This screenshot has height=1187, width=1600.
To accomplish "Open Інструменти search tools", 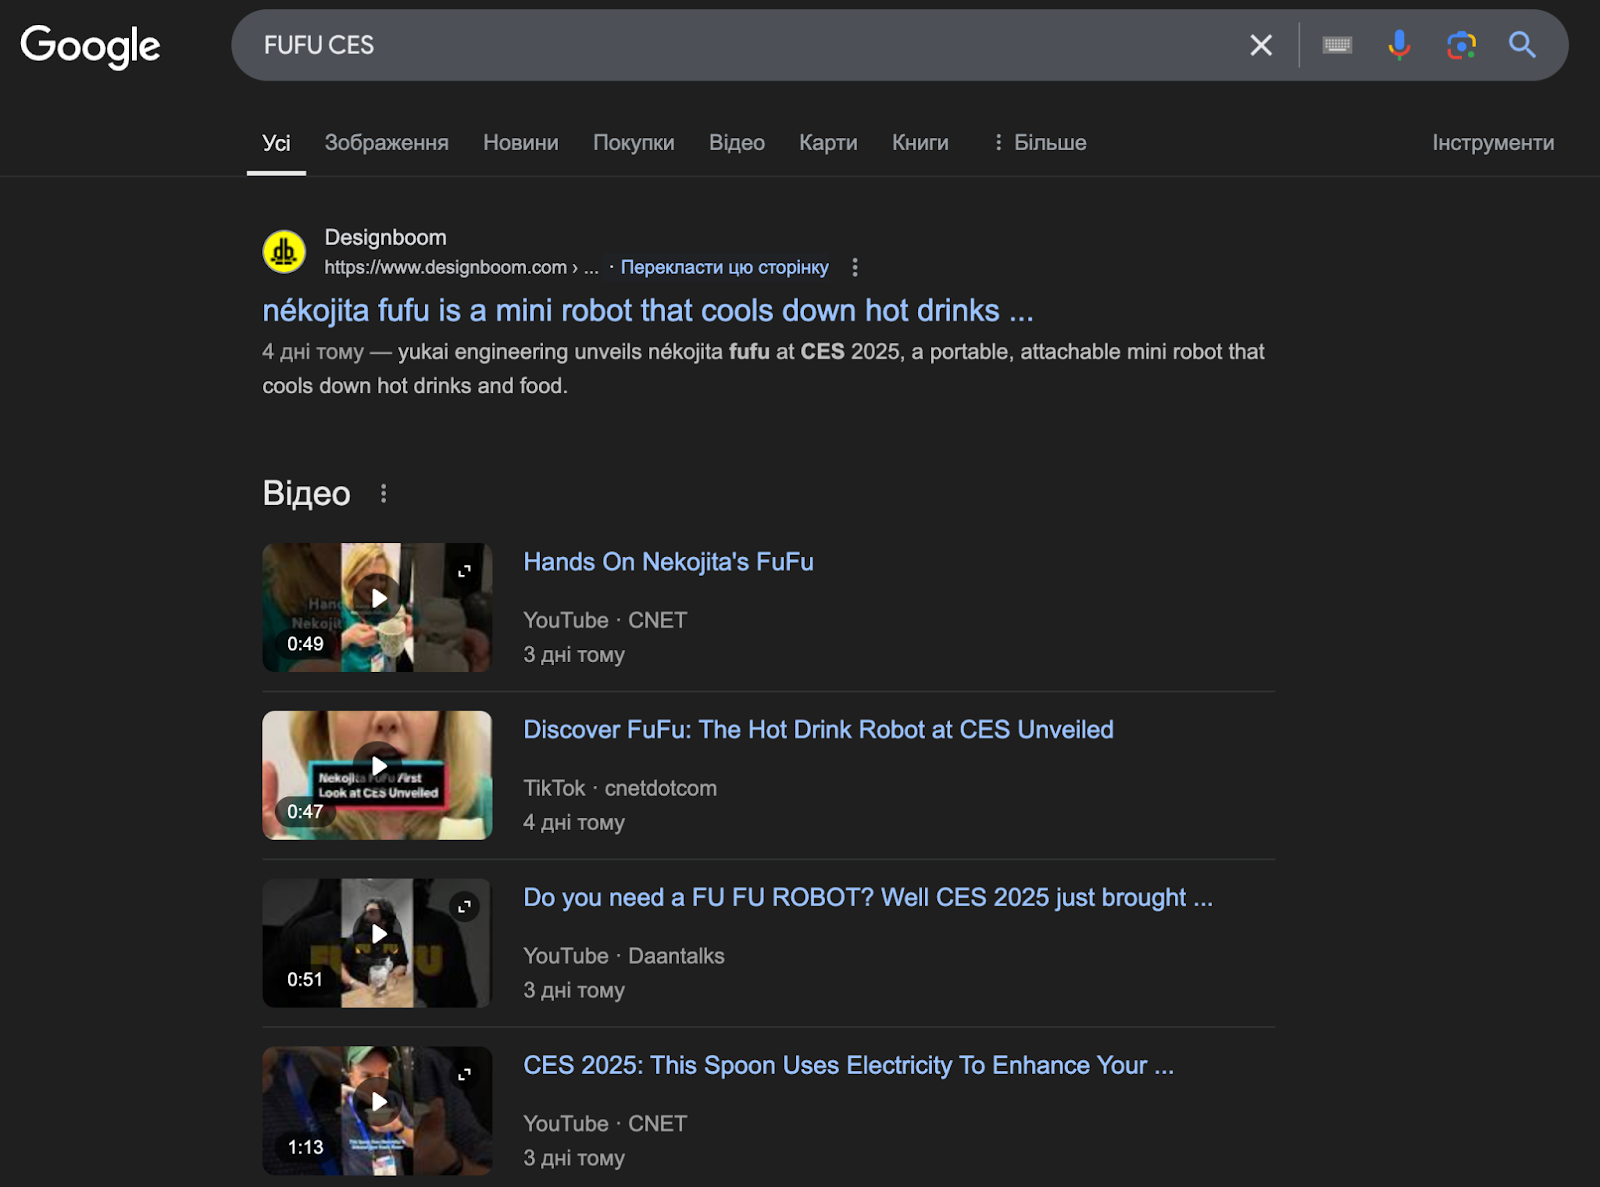I will [x=1493, y=143].
